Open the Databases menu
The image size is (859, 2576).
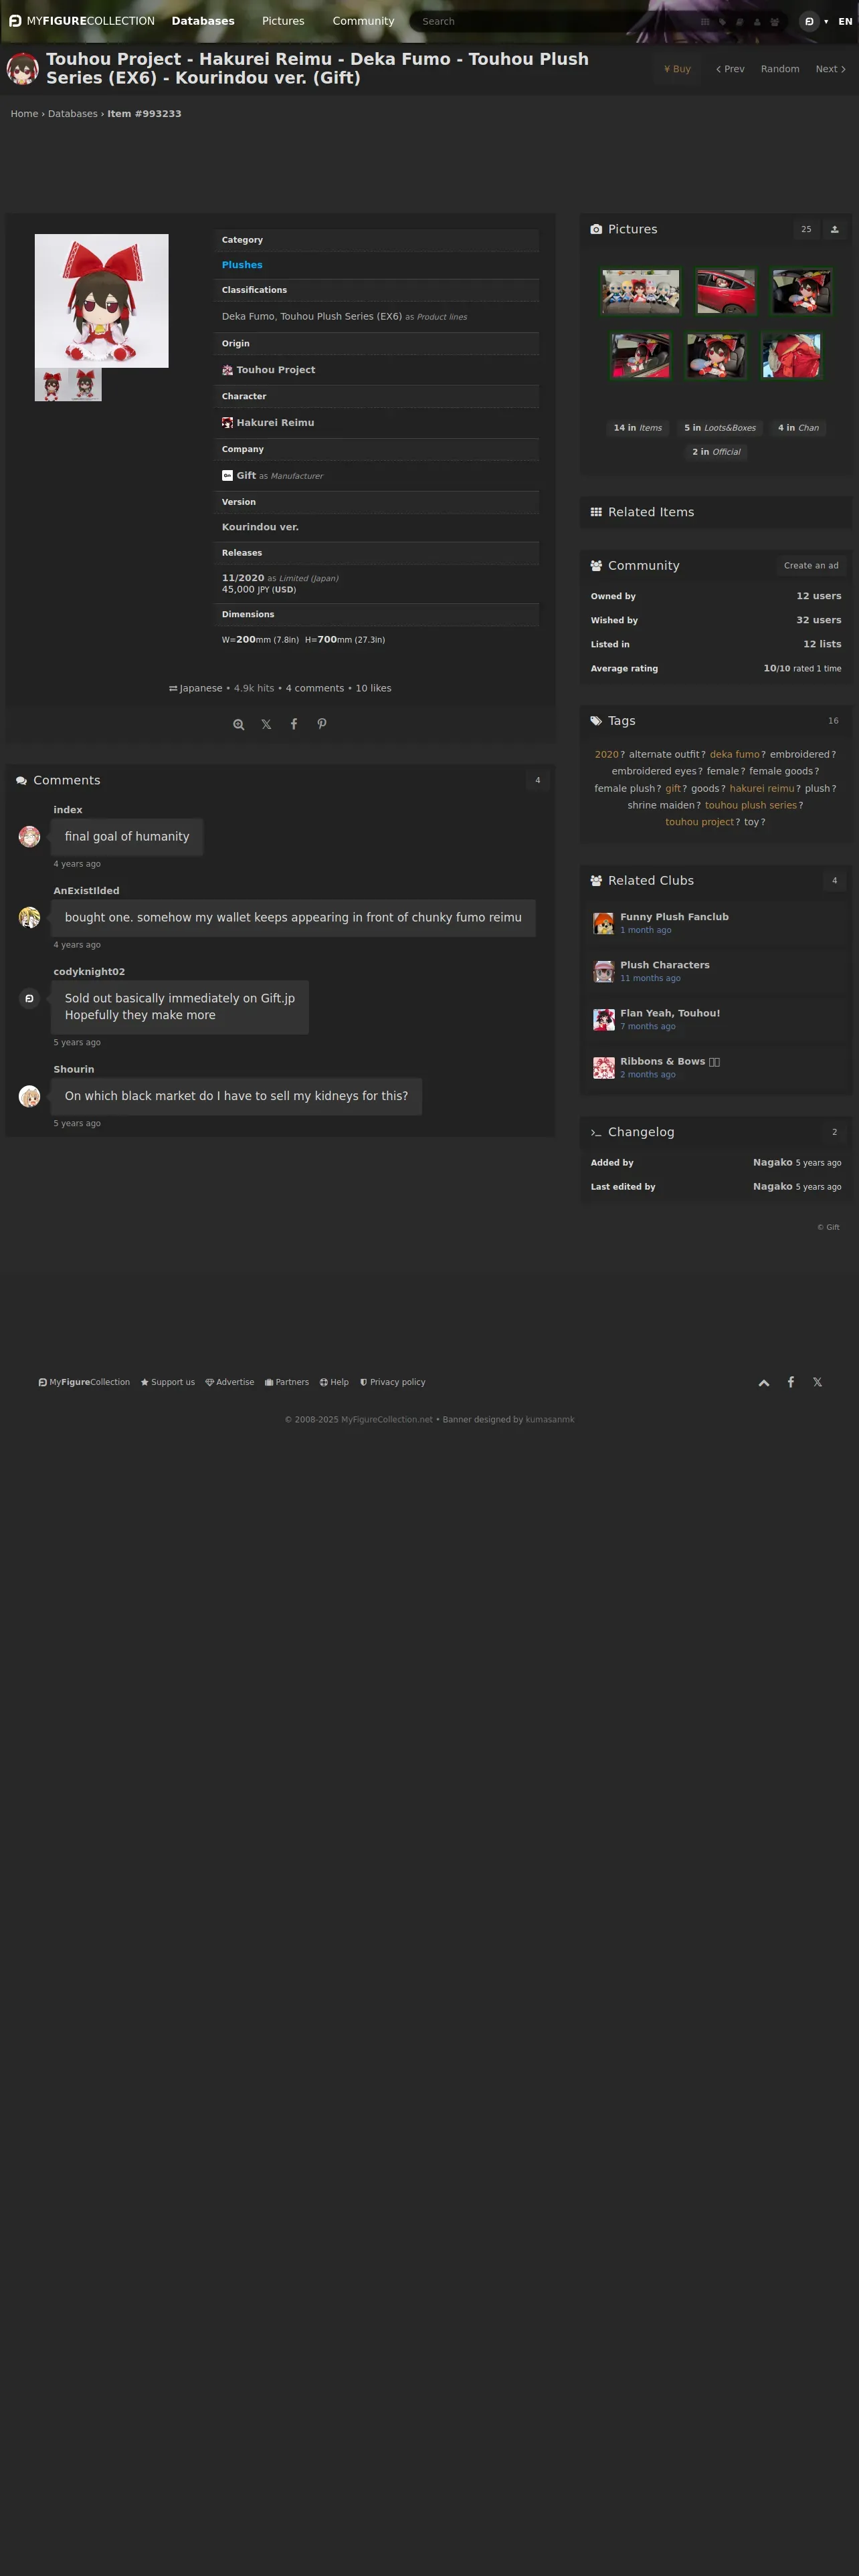pos(203,21)
